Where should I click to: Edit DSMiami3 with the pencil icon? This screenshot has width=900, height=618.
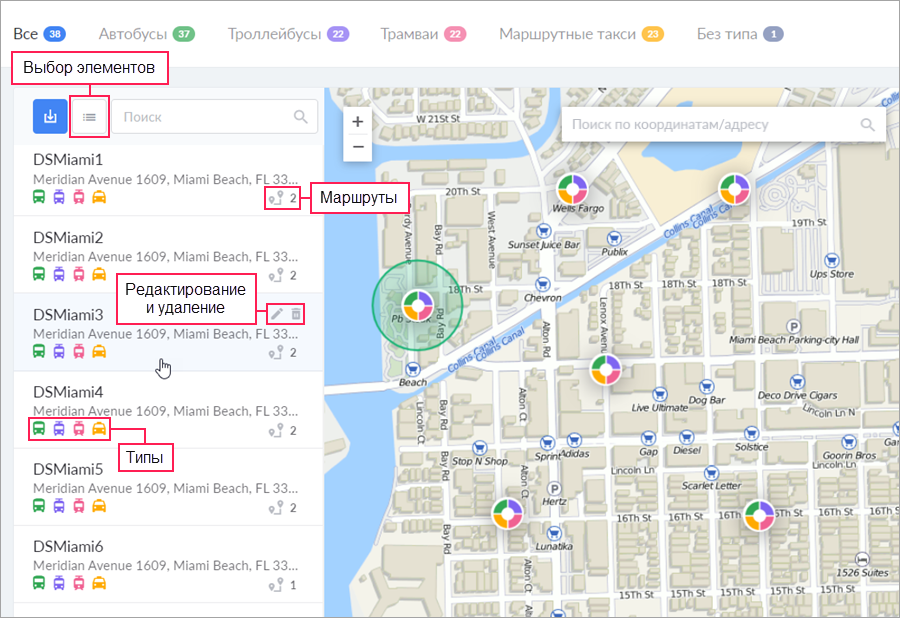(277, 314)
